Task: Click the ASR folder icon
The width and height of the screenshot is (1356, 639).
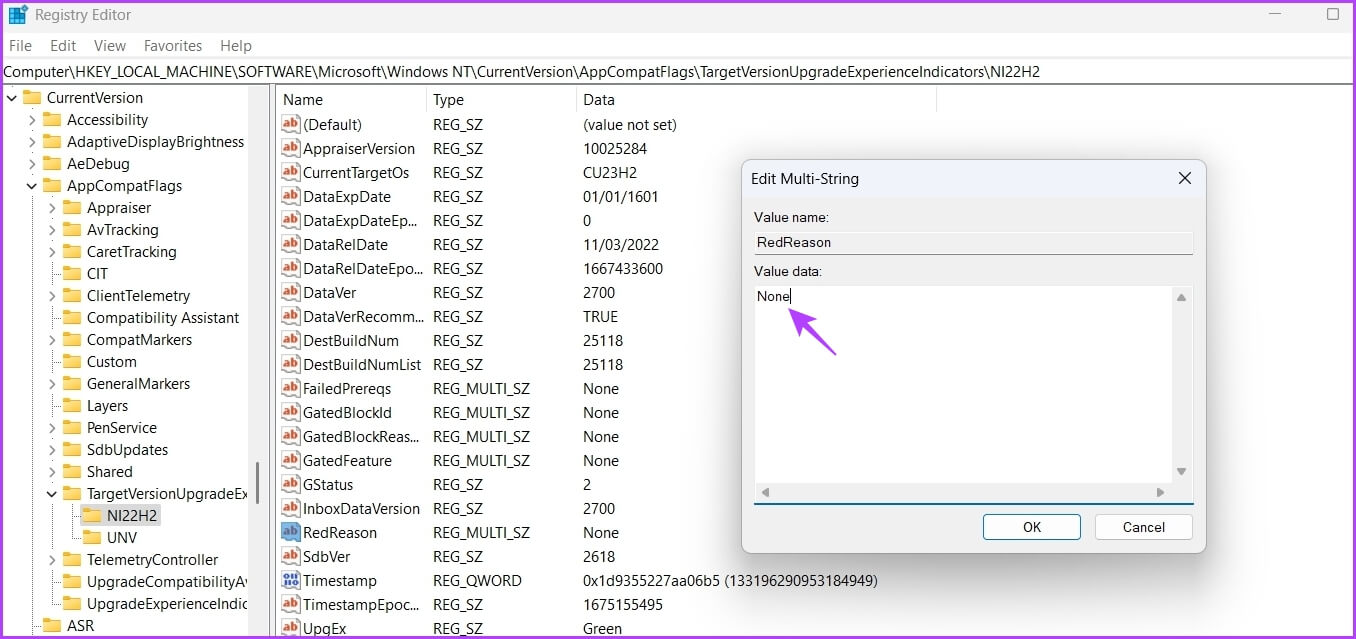Action: 51,626
